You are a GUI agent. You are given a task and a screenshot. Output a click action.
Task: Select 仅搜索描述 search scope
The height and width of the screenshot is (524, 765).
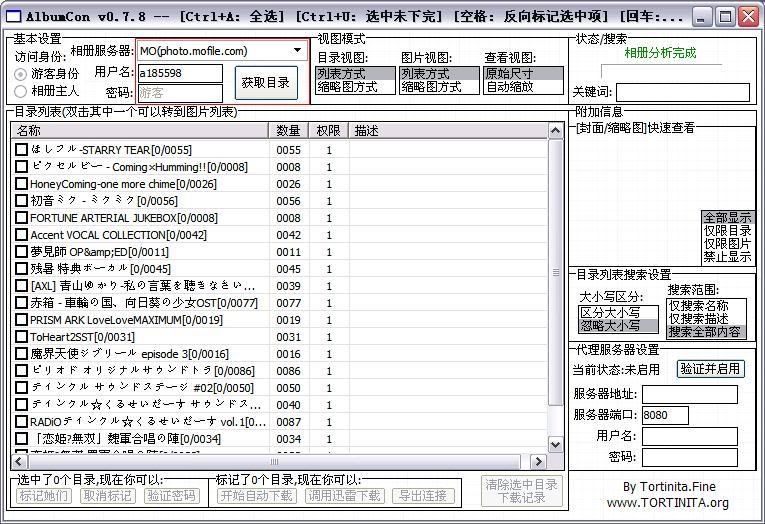(x=706, y=319)
